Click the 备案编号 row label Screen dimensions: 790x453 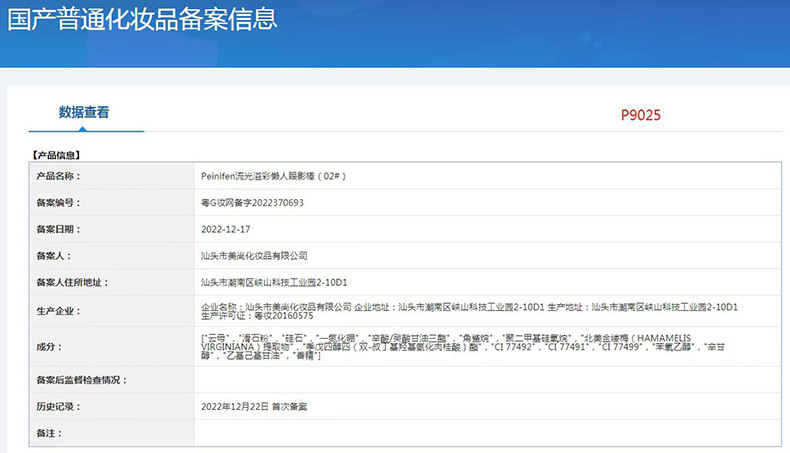pyautogui.click(x=58, y=203)
